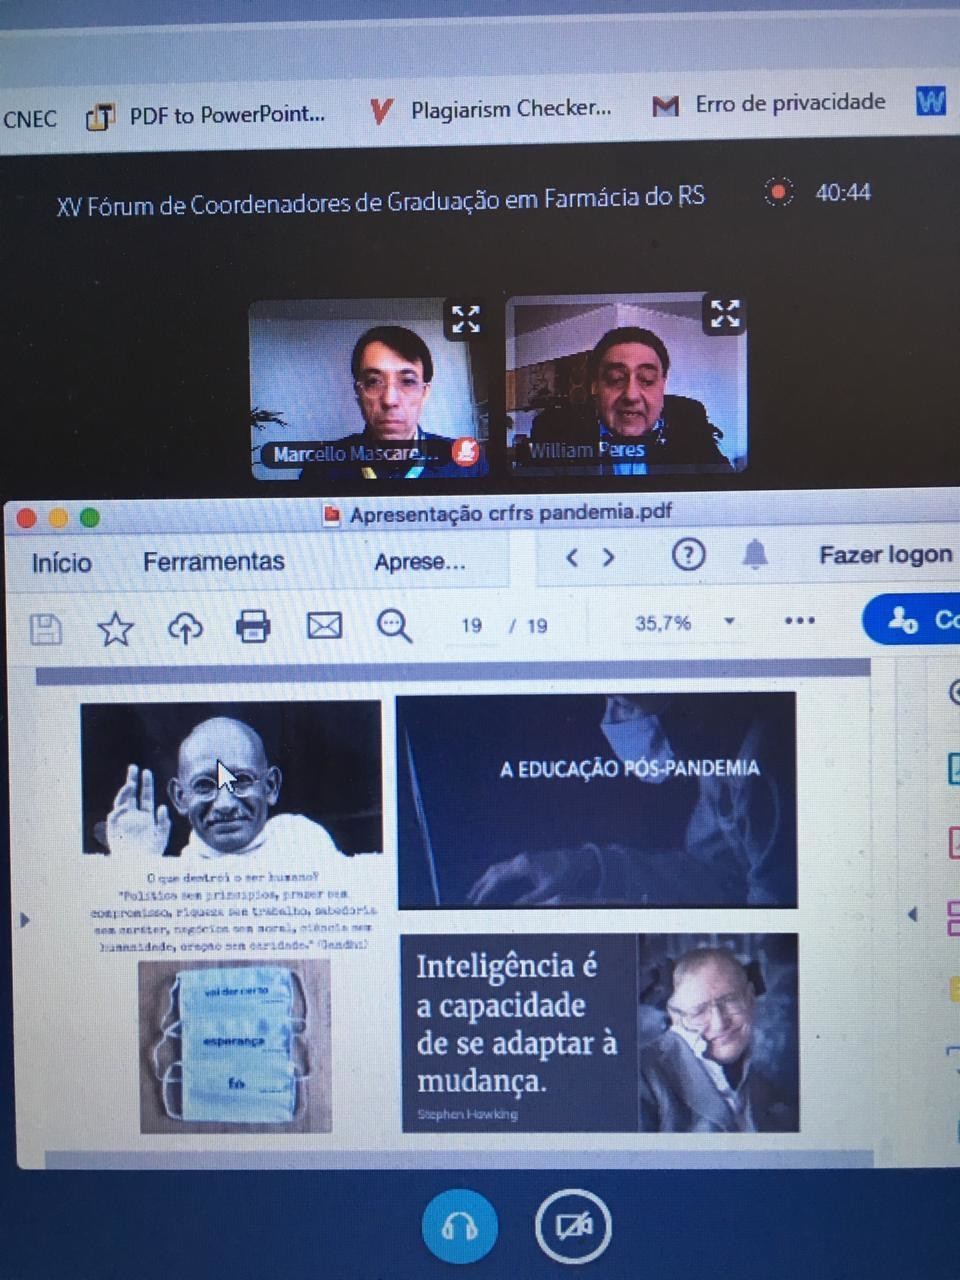Image resolution: width=960 pixels, height=1280 pixels.
Task: Open the Plagiarism Checker bookmark
Action: [490, 109]
